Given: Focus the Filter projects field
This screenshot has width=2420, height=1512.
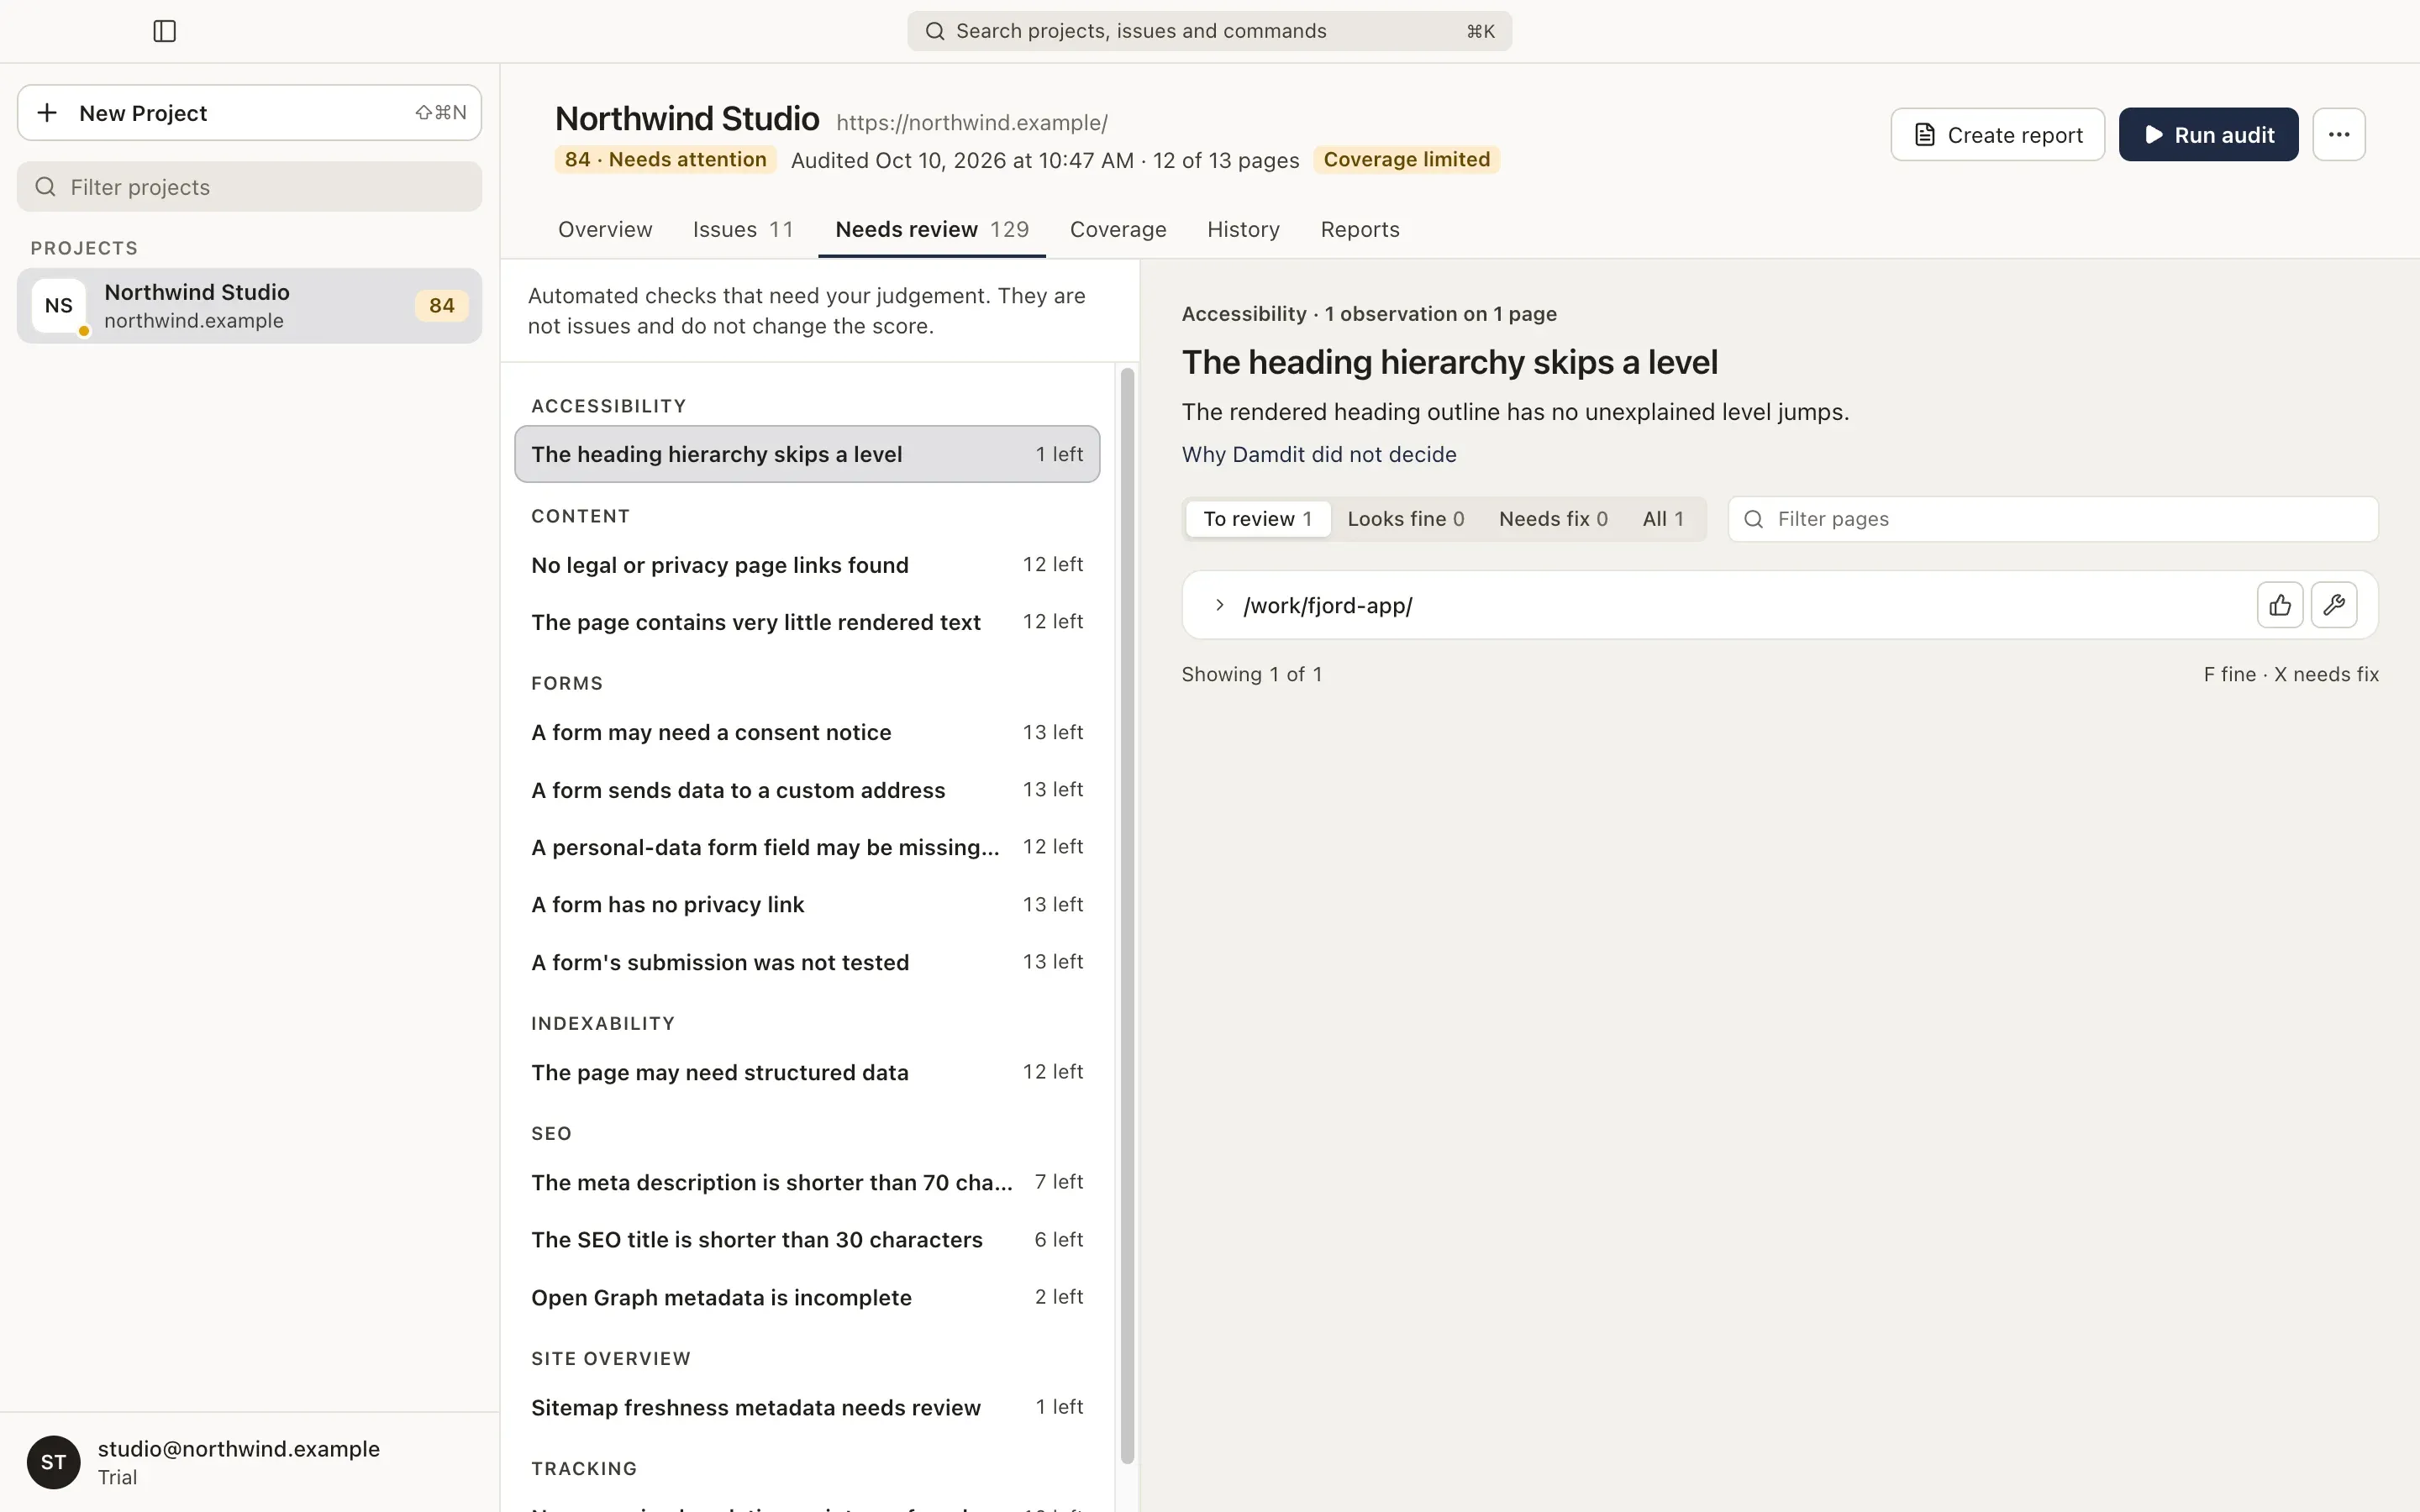Looking at the screenshot, I should (x=249, y=187).
